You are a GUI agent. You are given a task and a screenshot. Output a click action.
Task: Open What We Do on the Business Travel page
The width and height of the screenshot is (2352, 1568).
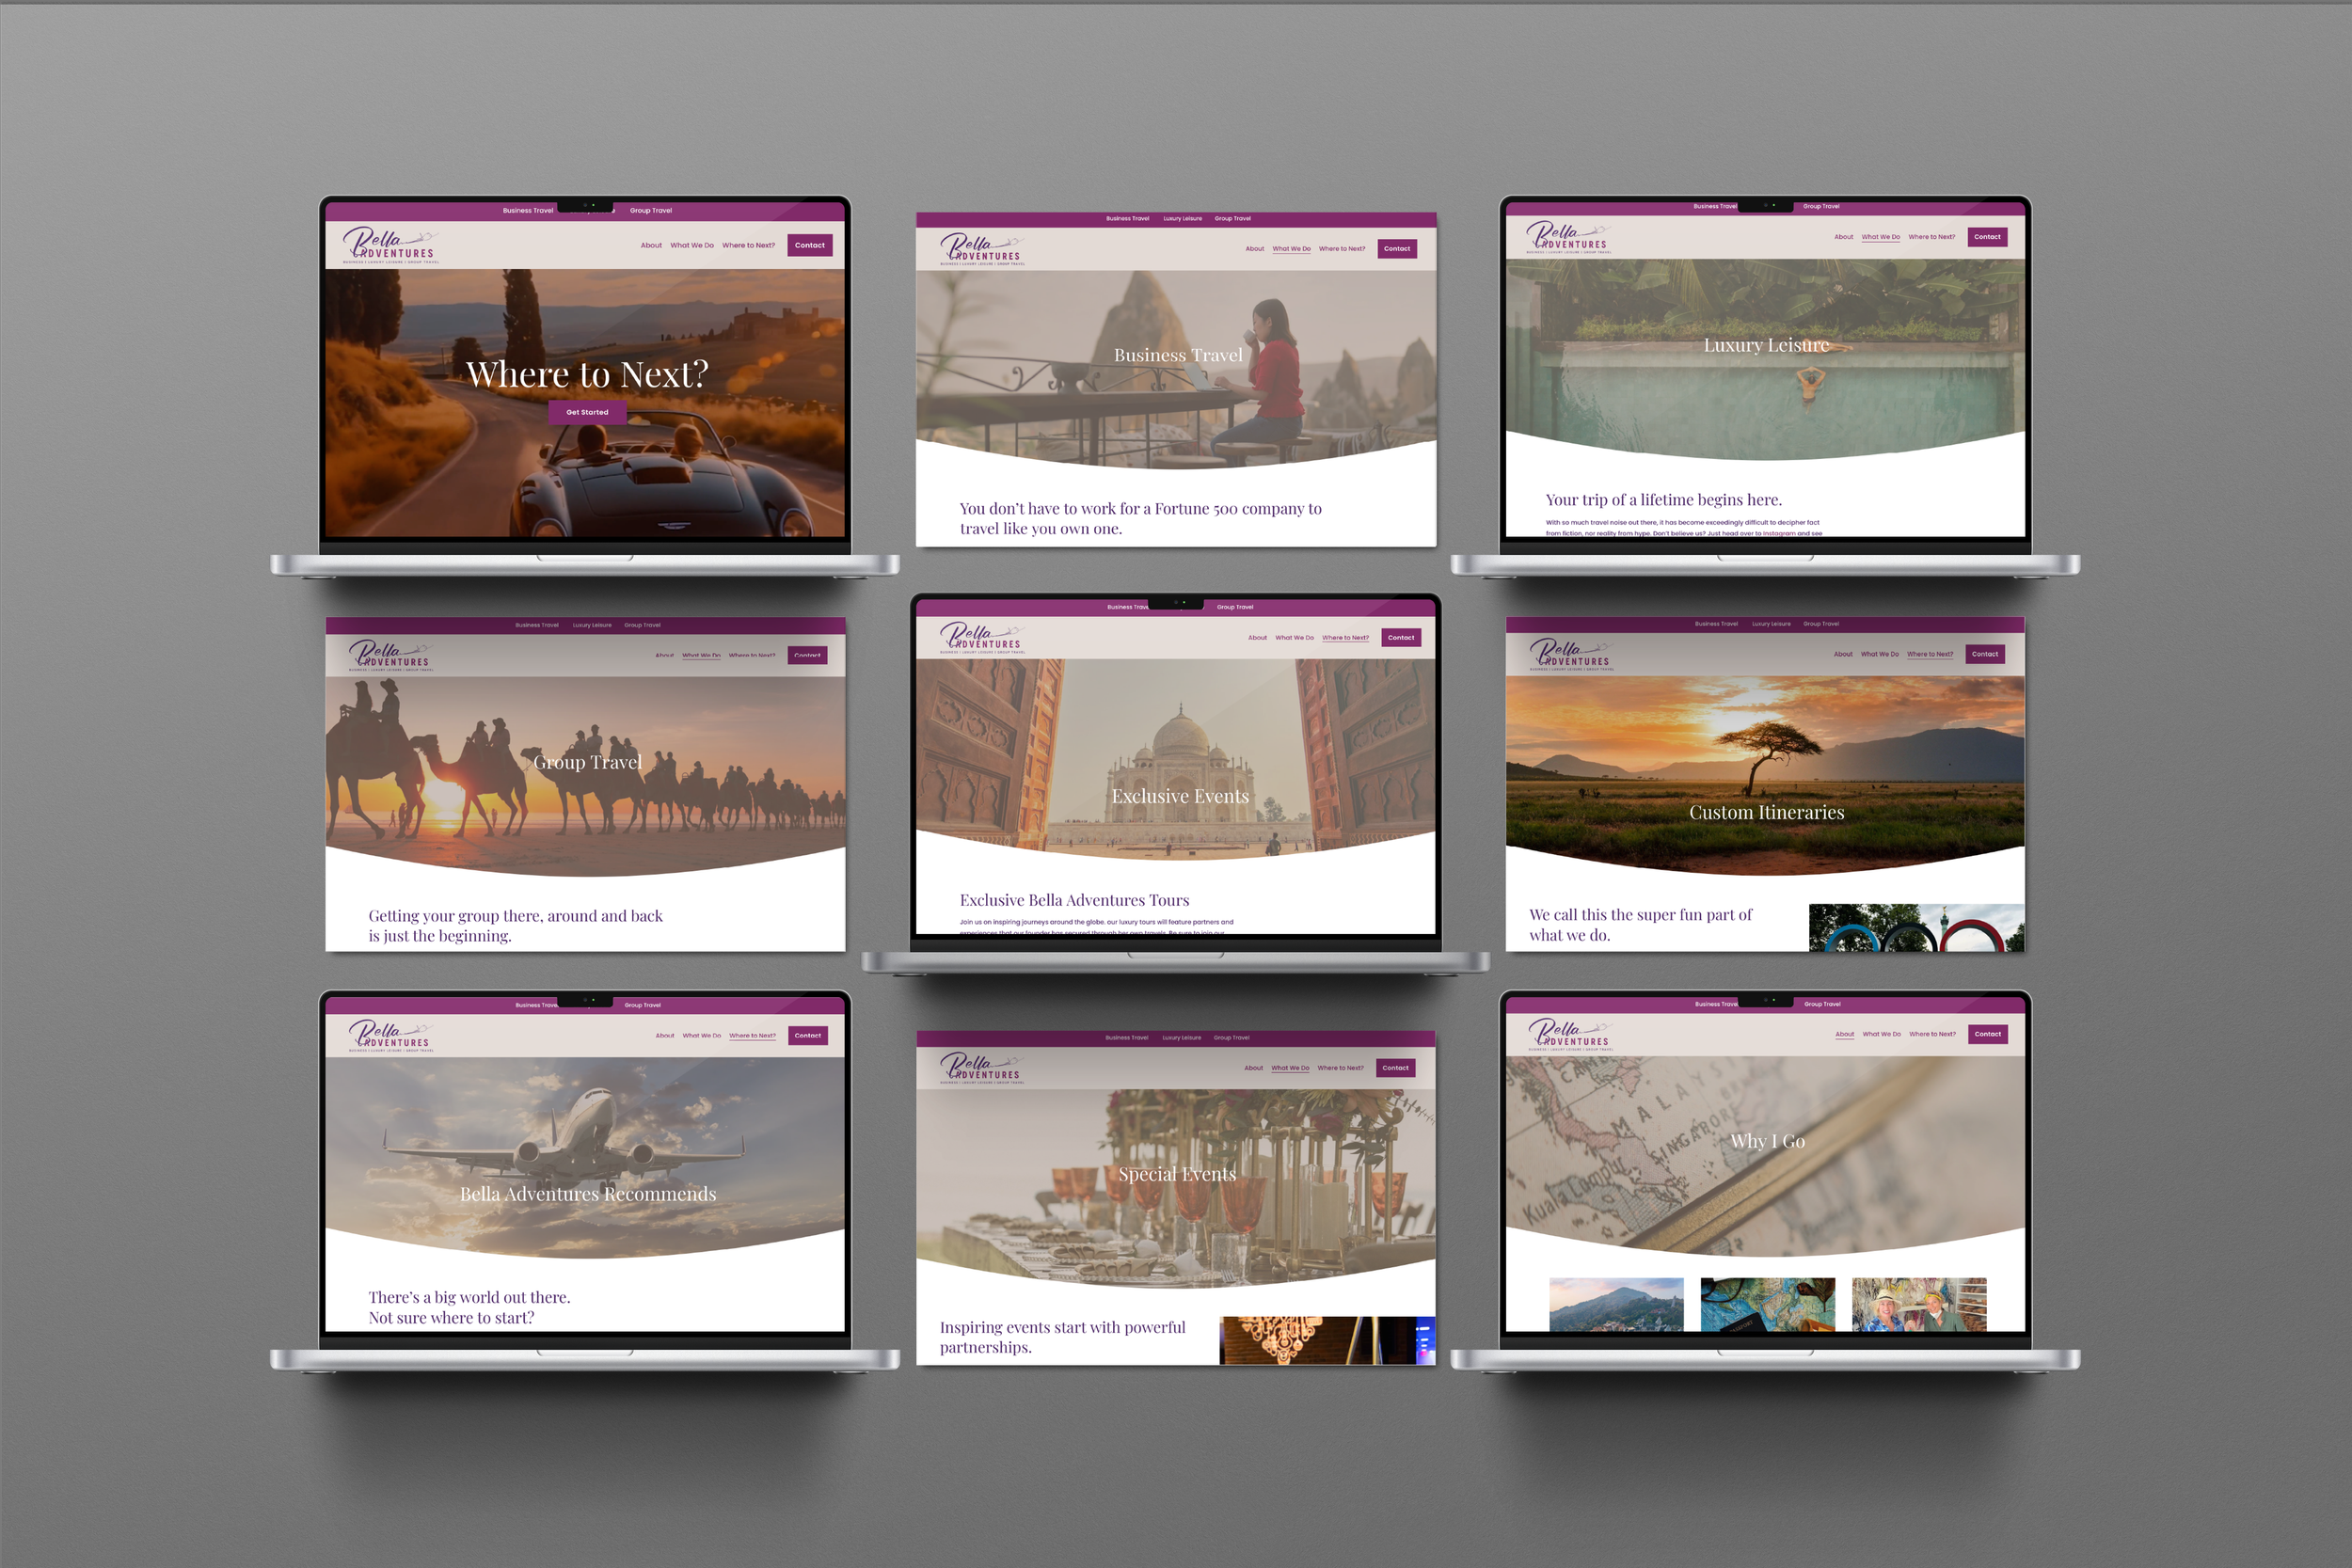pyautogui.click(x=1291, y=249)
